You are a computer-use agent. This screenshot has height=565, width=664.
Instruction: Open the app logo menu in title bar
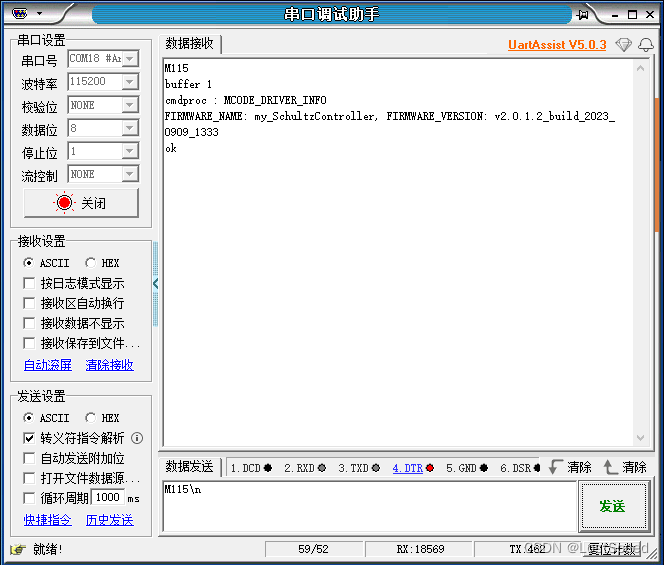(x=19, y=14)
